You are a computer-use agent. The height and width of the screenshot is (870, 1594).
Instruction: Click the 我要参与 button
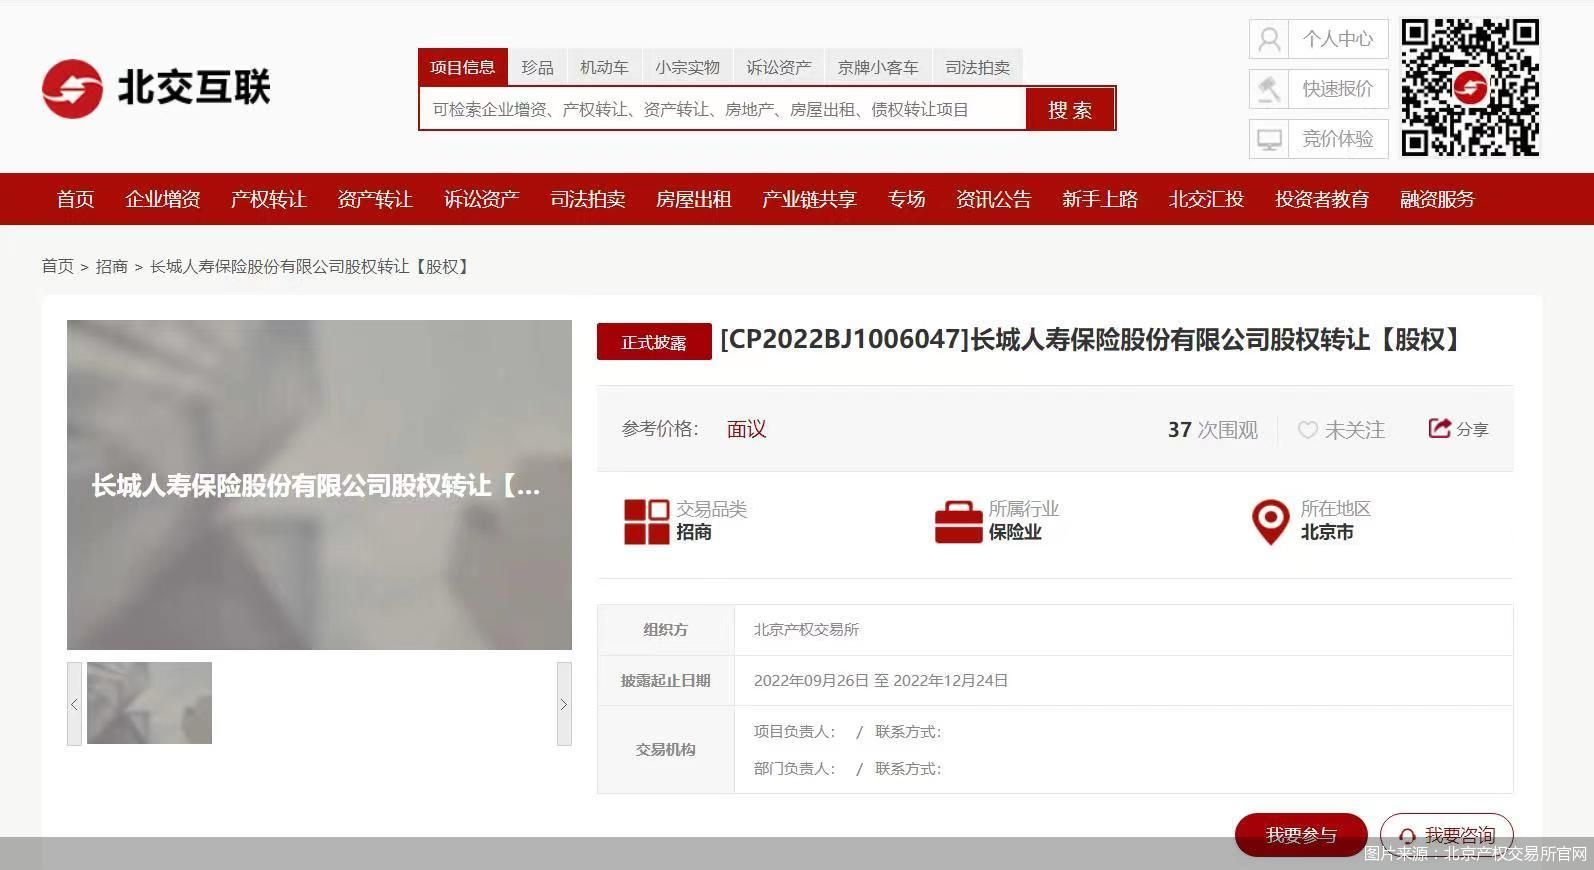[x=1301, y=835]
